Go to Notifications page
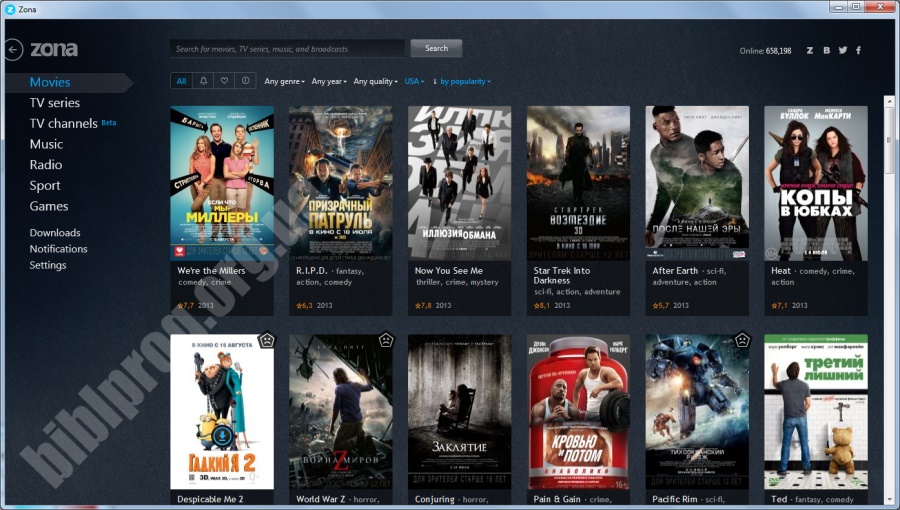 point(58,248)
